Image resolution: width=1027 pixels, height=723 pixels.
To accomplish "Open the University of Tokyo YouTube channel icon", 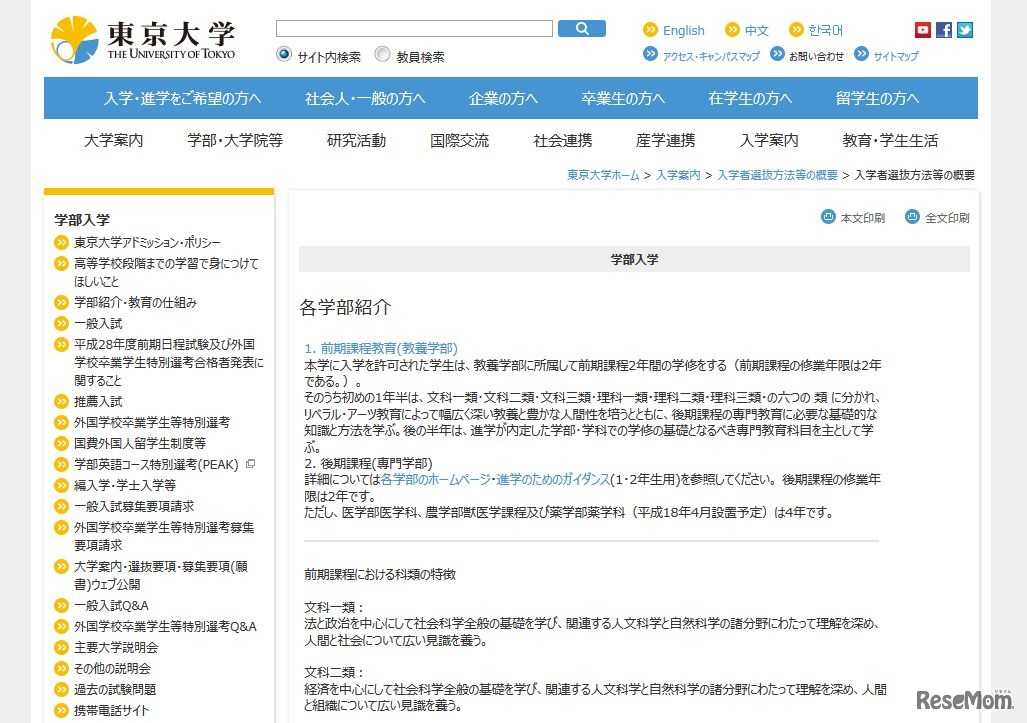I will coord(921,29).
